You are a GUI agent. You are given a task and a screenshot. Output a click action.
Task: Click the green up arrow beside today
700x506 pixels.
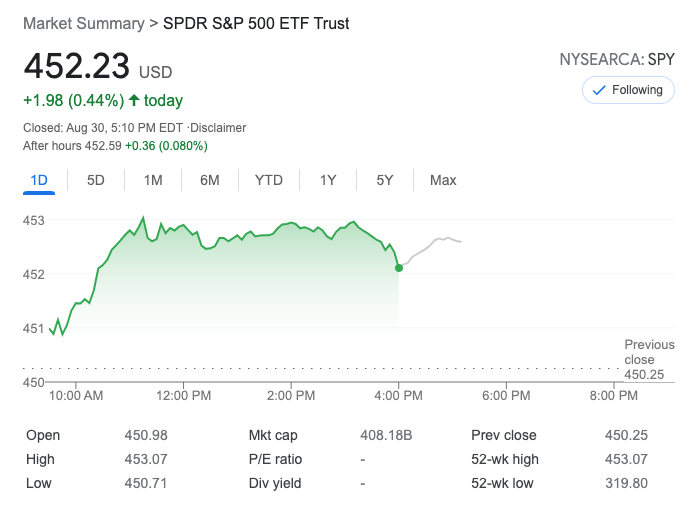134,100
